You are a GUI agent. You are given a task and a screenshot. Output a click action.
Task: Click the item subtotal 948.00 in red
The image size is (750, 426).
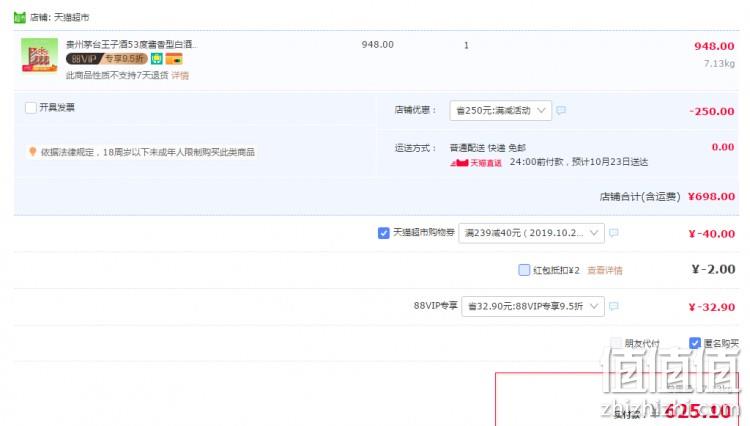click(714, 46)
